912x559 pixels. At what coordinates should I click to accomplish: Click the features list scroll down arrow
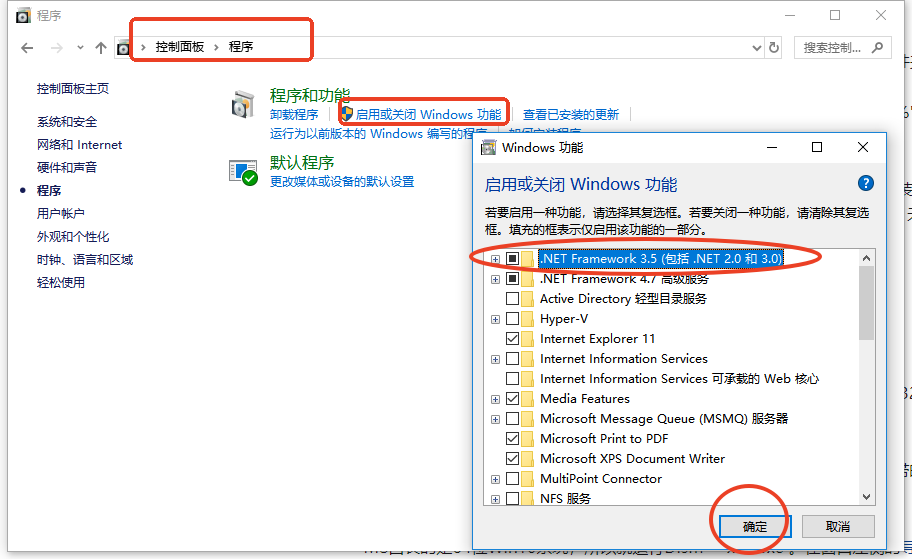(866, 496)
